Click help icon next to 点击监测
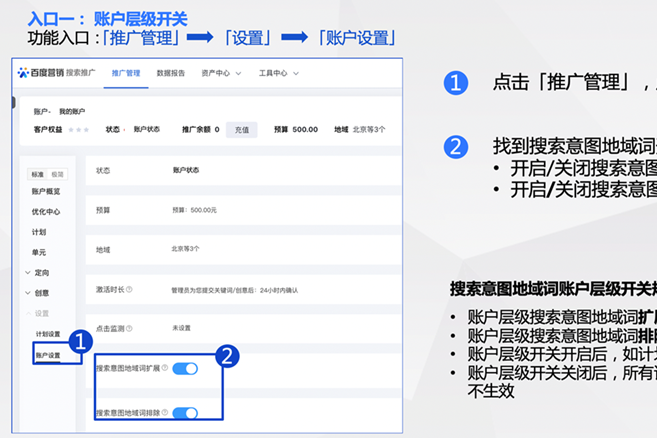Viewport: 657px width, 438px height. pos(129,328)
